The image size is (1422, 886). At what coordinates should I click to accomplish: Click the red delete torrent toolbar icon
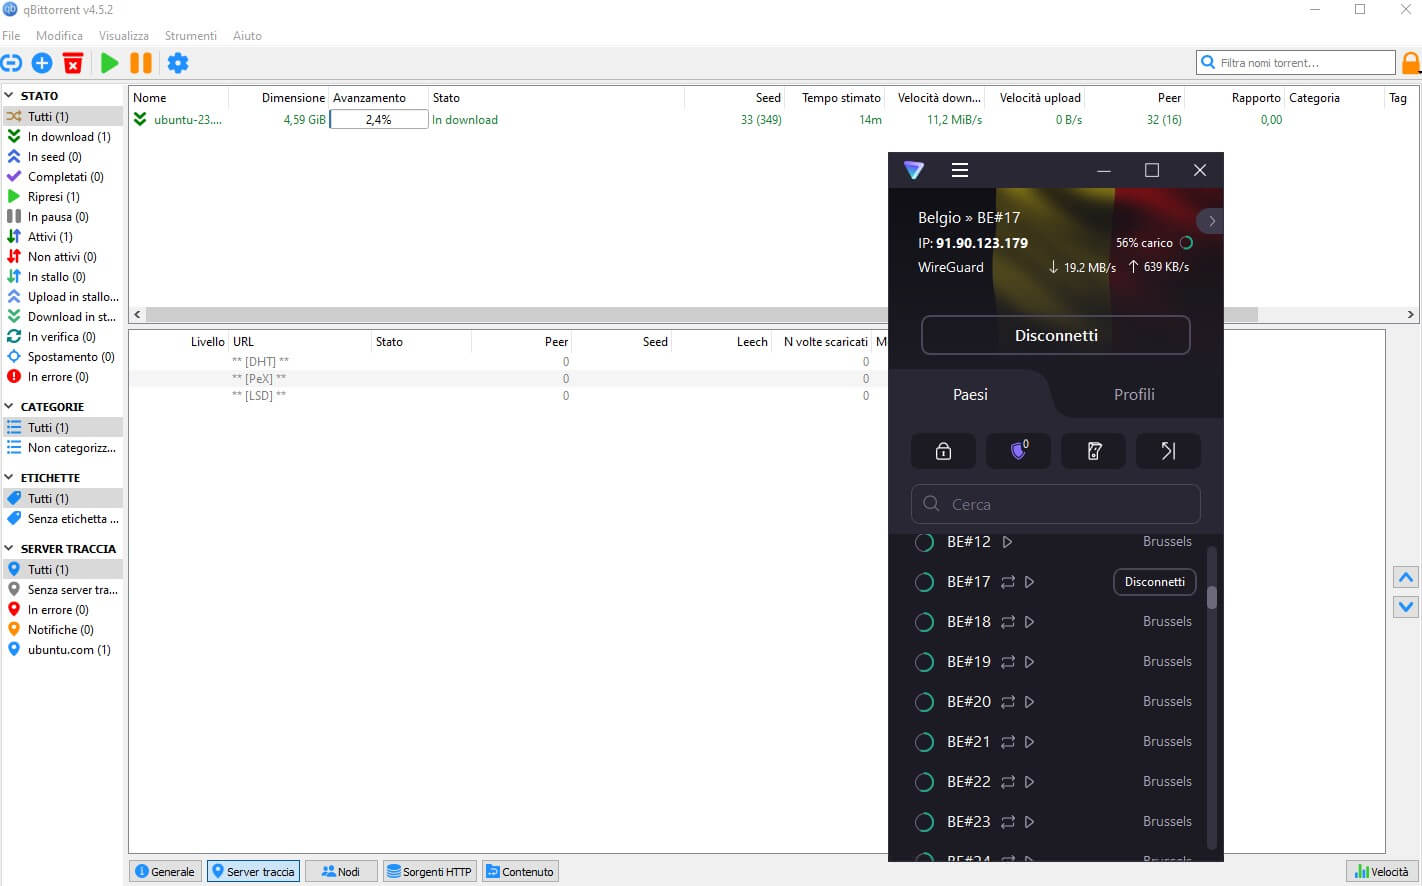[x=73, y=63]
